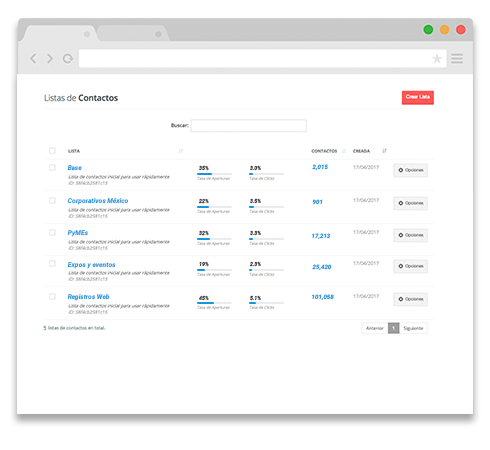
Task: Switch to the second browser tab
Action: click(133, 33)
